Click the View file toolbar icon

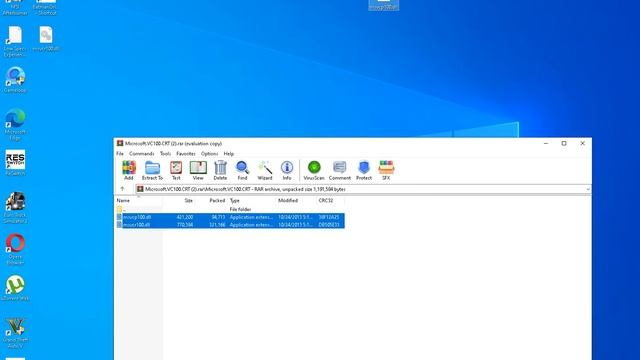pyautogui.click(x=198, y=170)
